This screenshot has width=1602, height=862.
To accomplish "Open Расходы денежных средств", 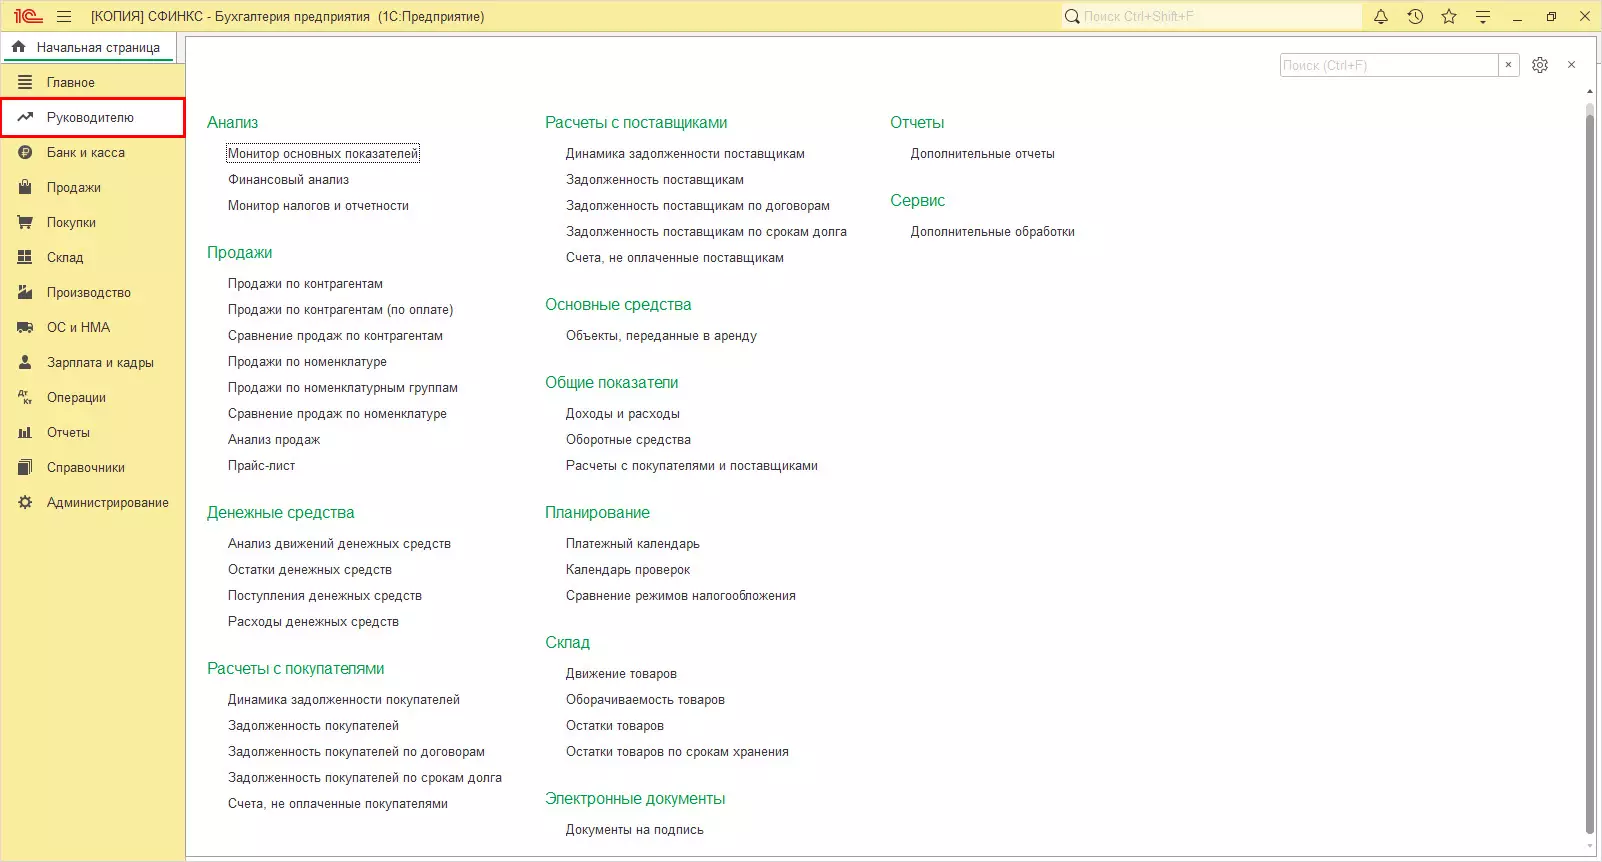I will [x=313, y=622].
